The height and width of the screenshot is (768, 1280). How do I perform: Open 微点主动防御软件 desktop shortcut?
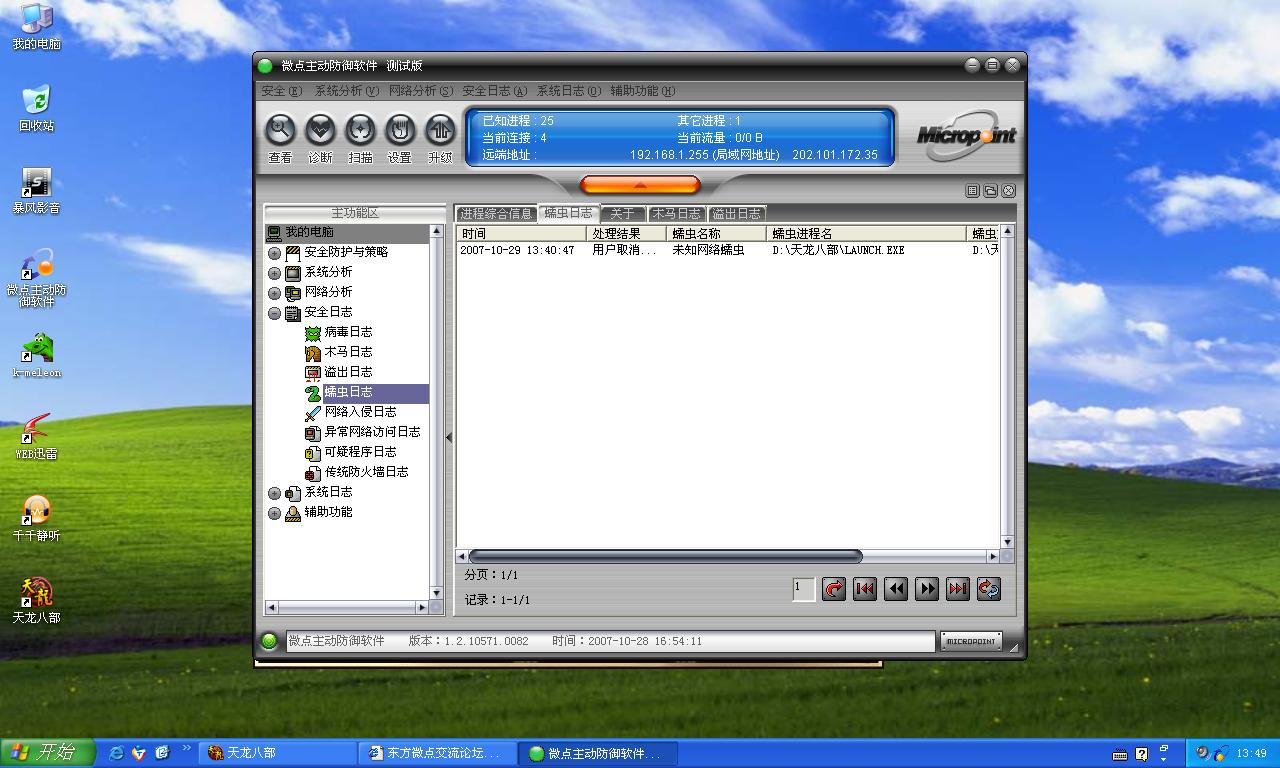click(x=37, y=279)
